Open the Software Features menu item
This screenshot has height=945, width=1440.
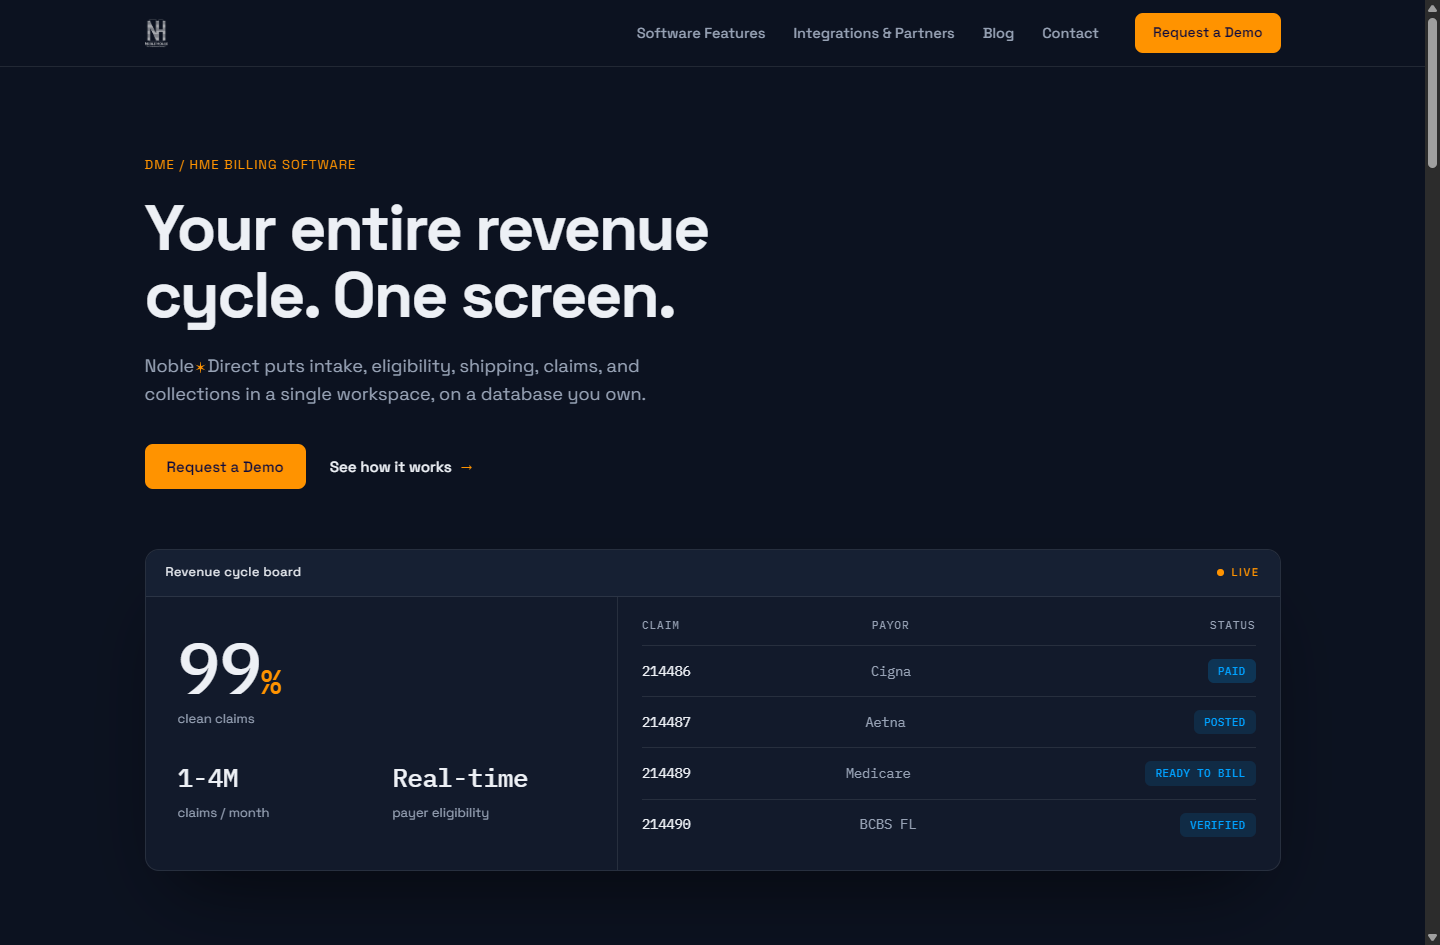click(701, 33)
